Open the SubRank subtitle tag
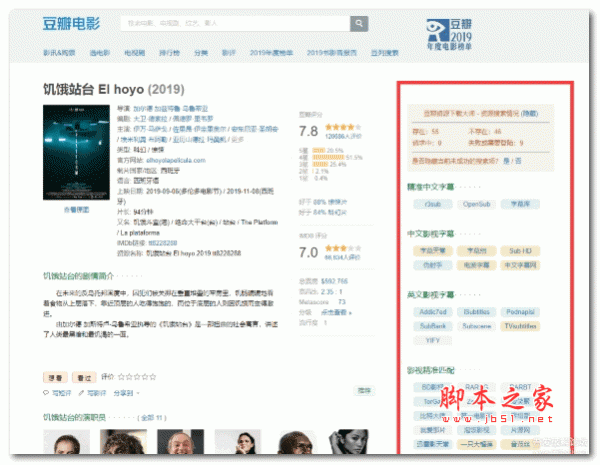 pyautogui.click(x=433, y=326)
